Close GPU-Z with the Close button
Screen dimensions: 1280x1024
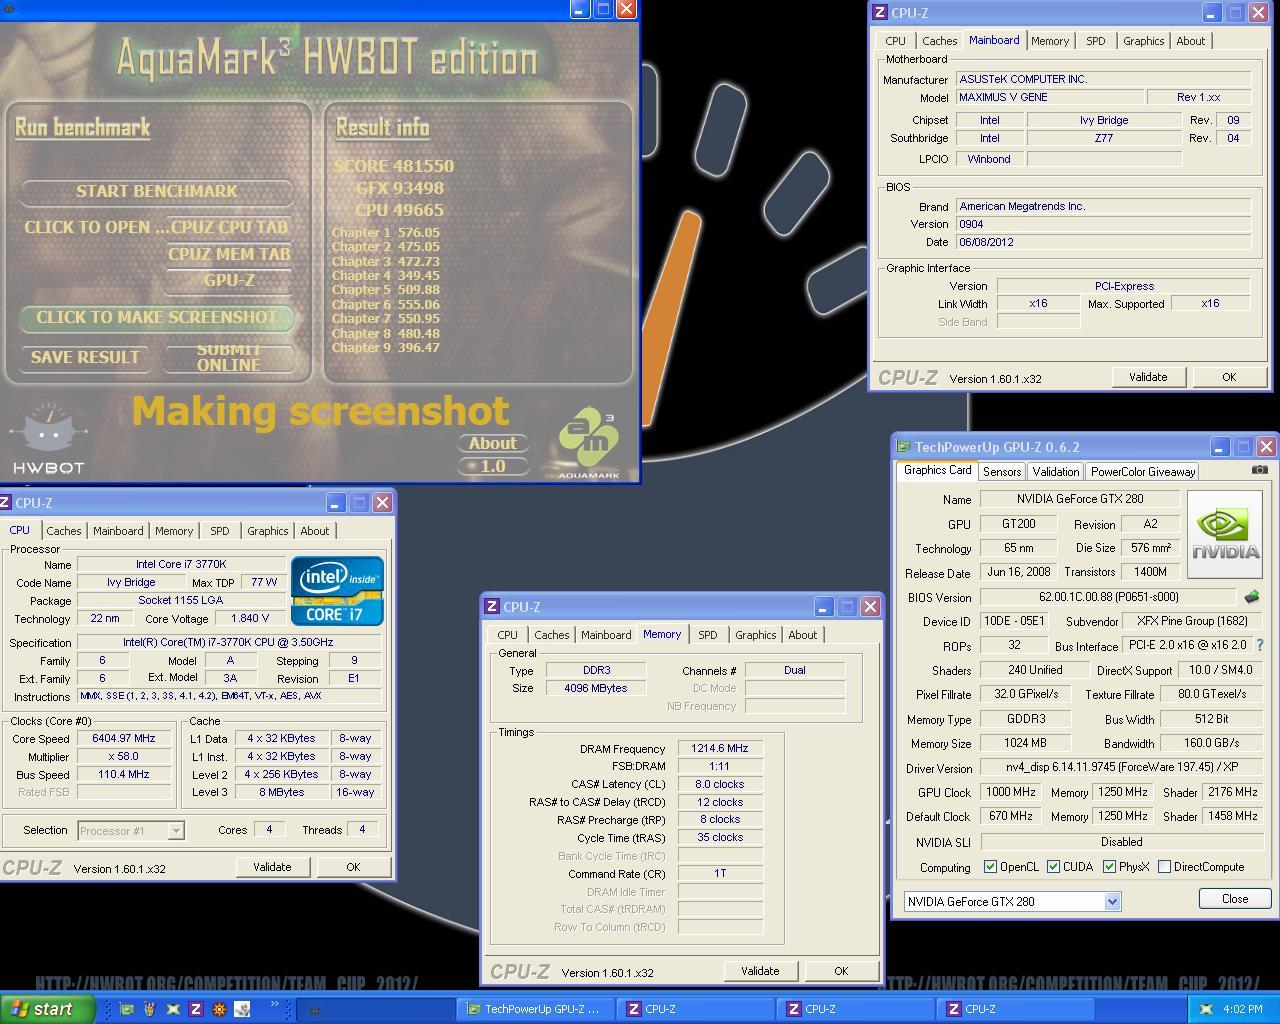coord(1235,899)
